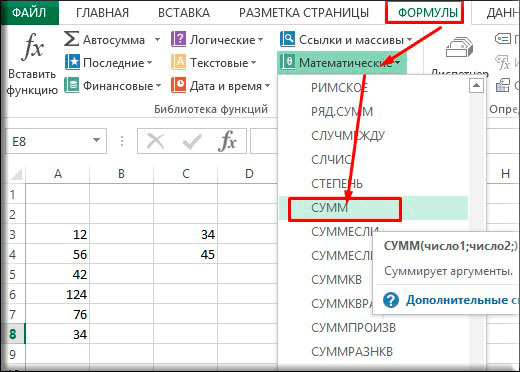Switch to the ВСТАВКА tab
This screenshot has height=372, width=520.
(184, 13)
